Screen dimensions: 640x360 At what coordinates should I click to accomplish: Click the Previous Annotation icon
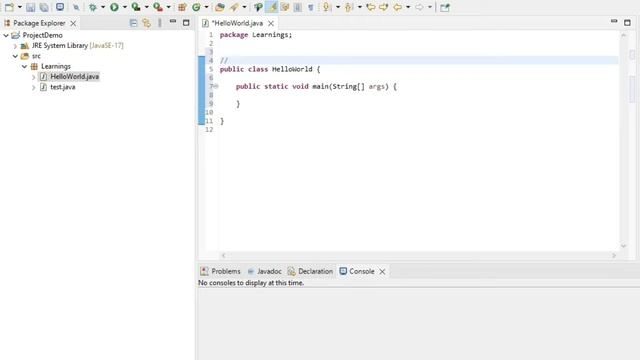[x=349, y=7]
